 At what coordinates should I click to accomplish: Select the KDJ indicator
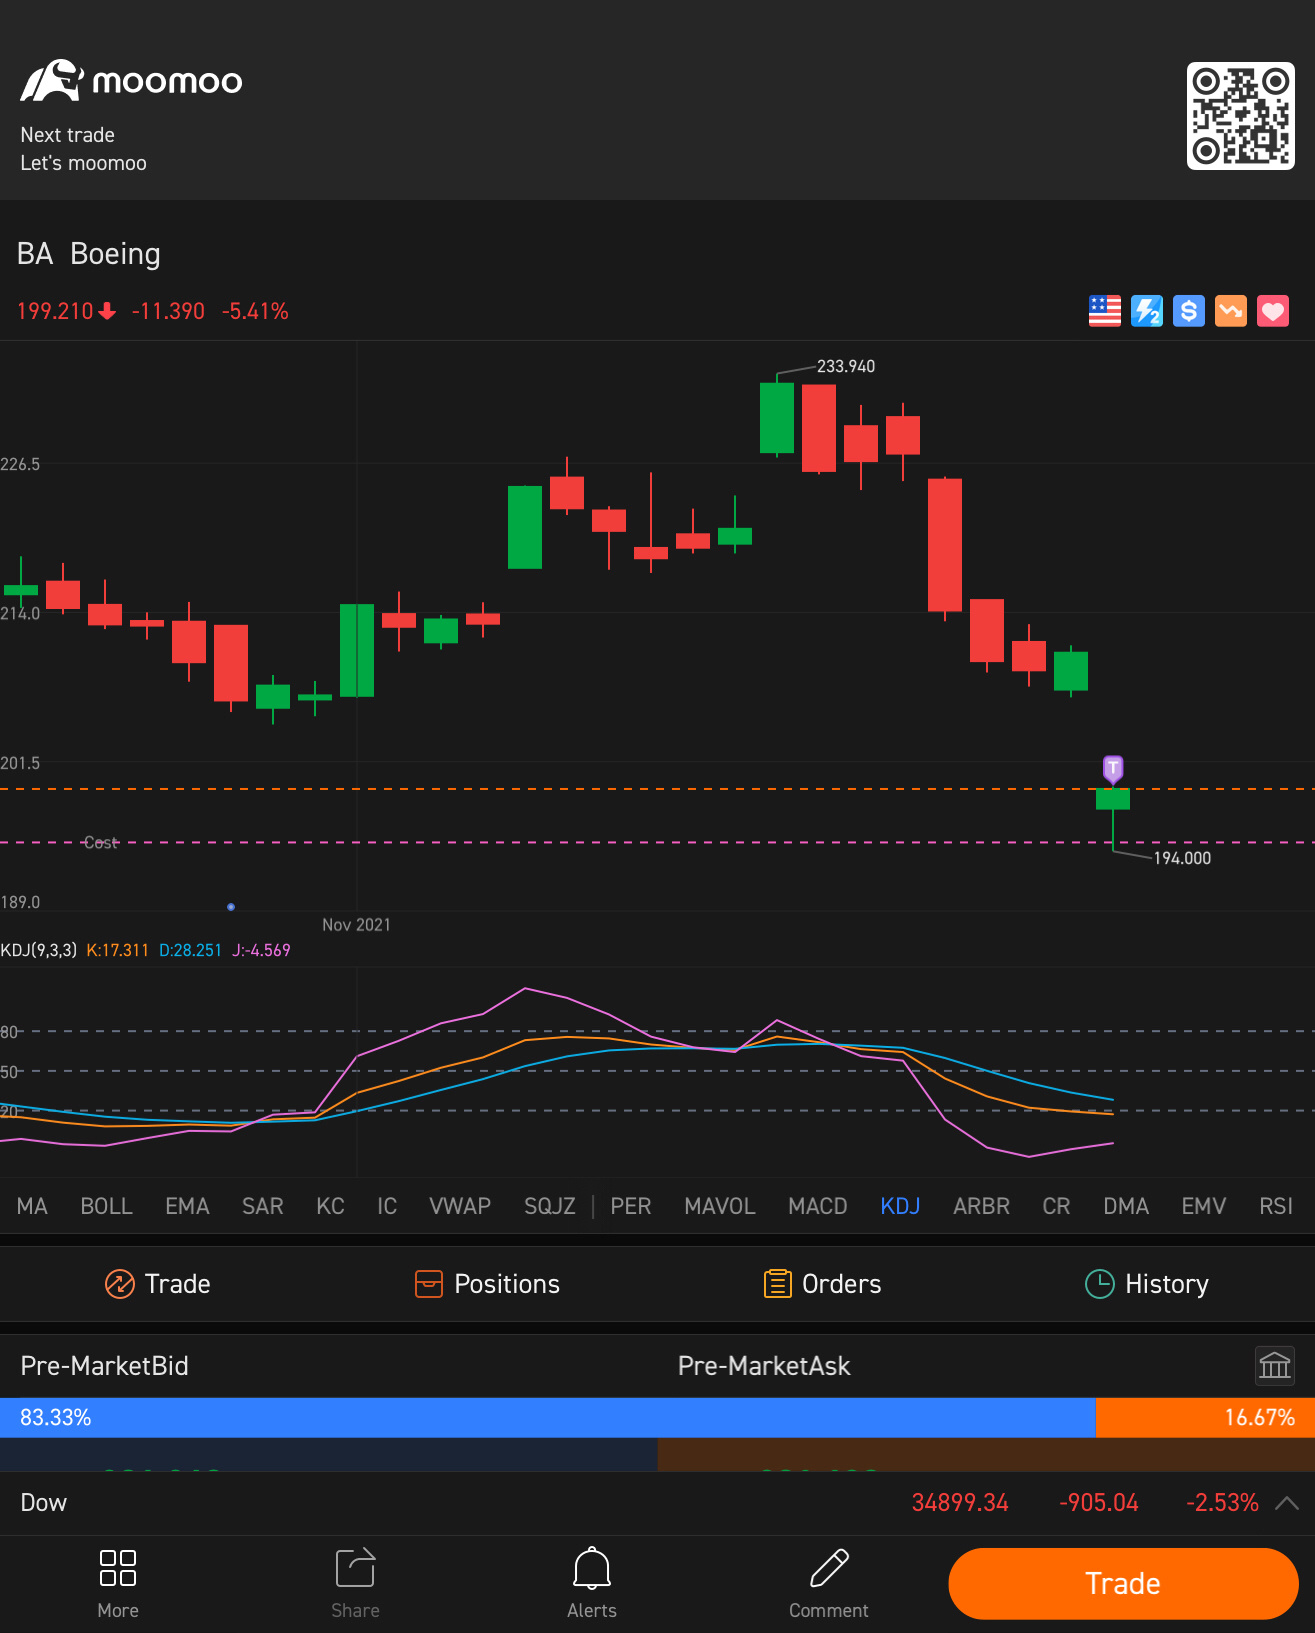tap(900, 1206)
